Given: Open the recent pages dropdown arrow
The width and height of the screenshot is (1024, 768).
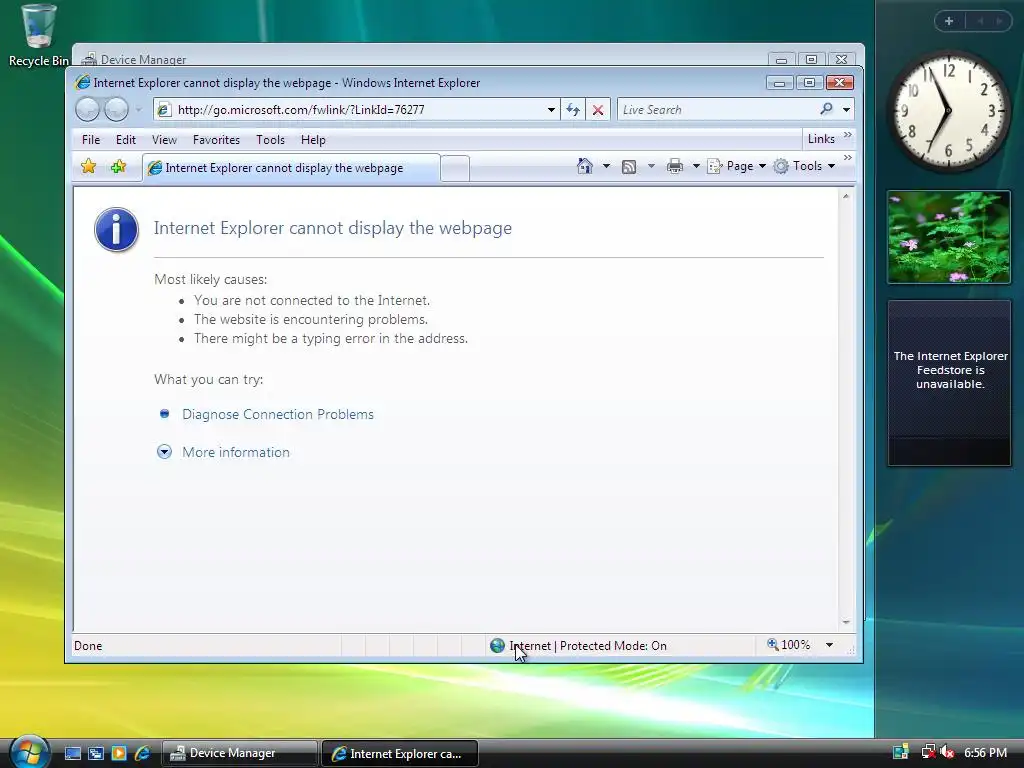Looking at the screenshot, I should 138,110.
